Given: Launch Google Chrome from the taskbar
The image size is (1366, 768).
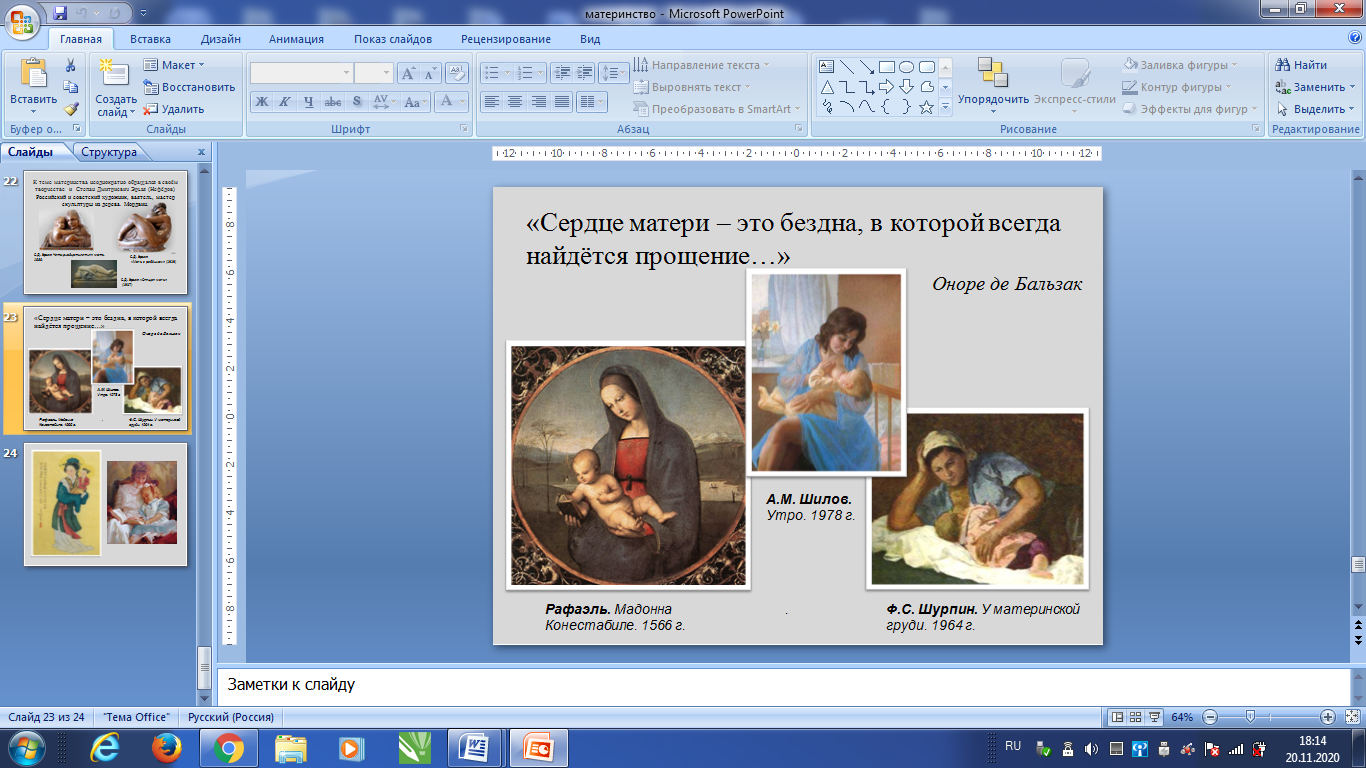Looking at the screenshot, I should click(228, 747).
